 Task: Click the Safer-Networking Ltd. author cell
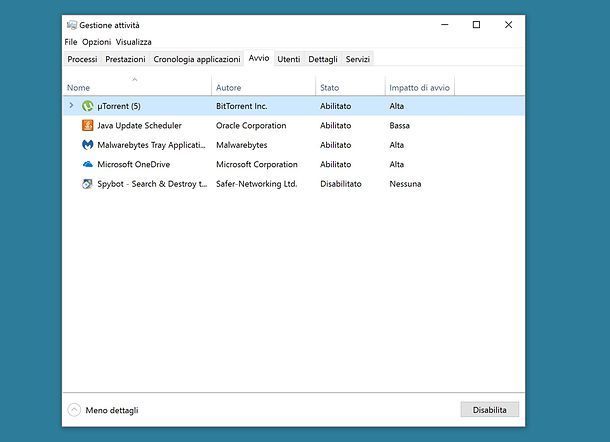(256, 184)
